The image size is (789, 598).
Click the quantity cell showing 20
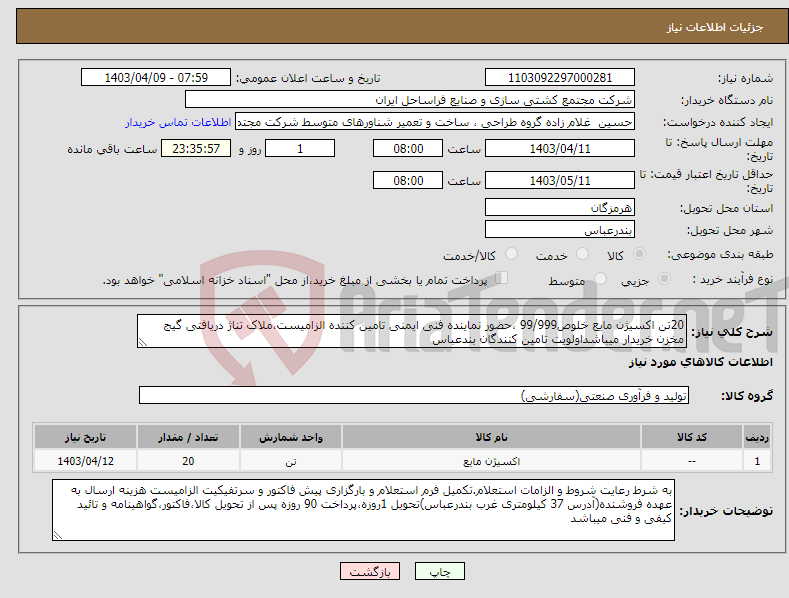[188, 461]
